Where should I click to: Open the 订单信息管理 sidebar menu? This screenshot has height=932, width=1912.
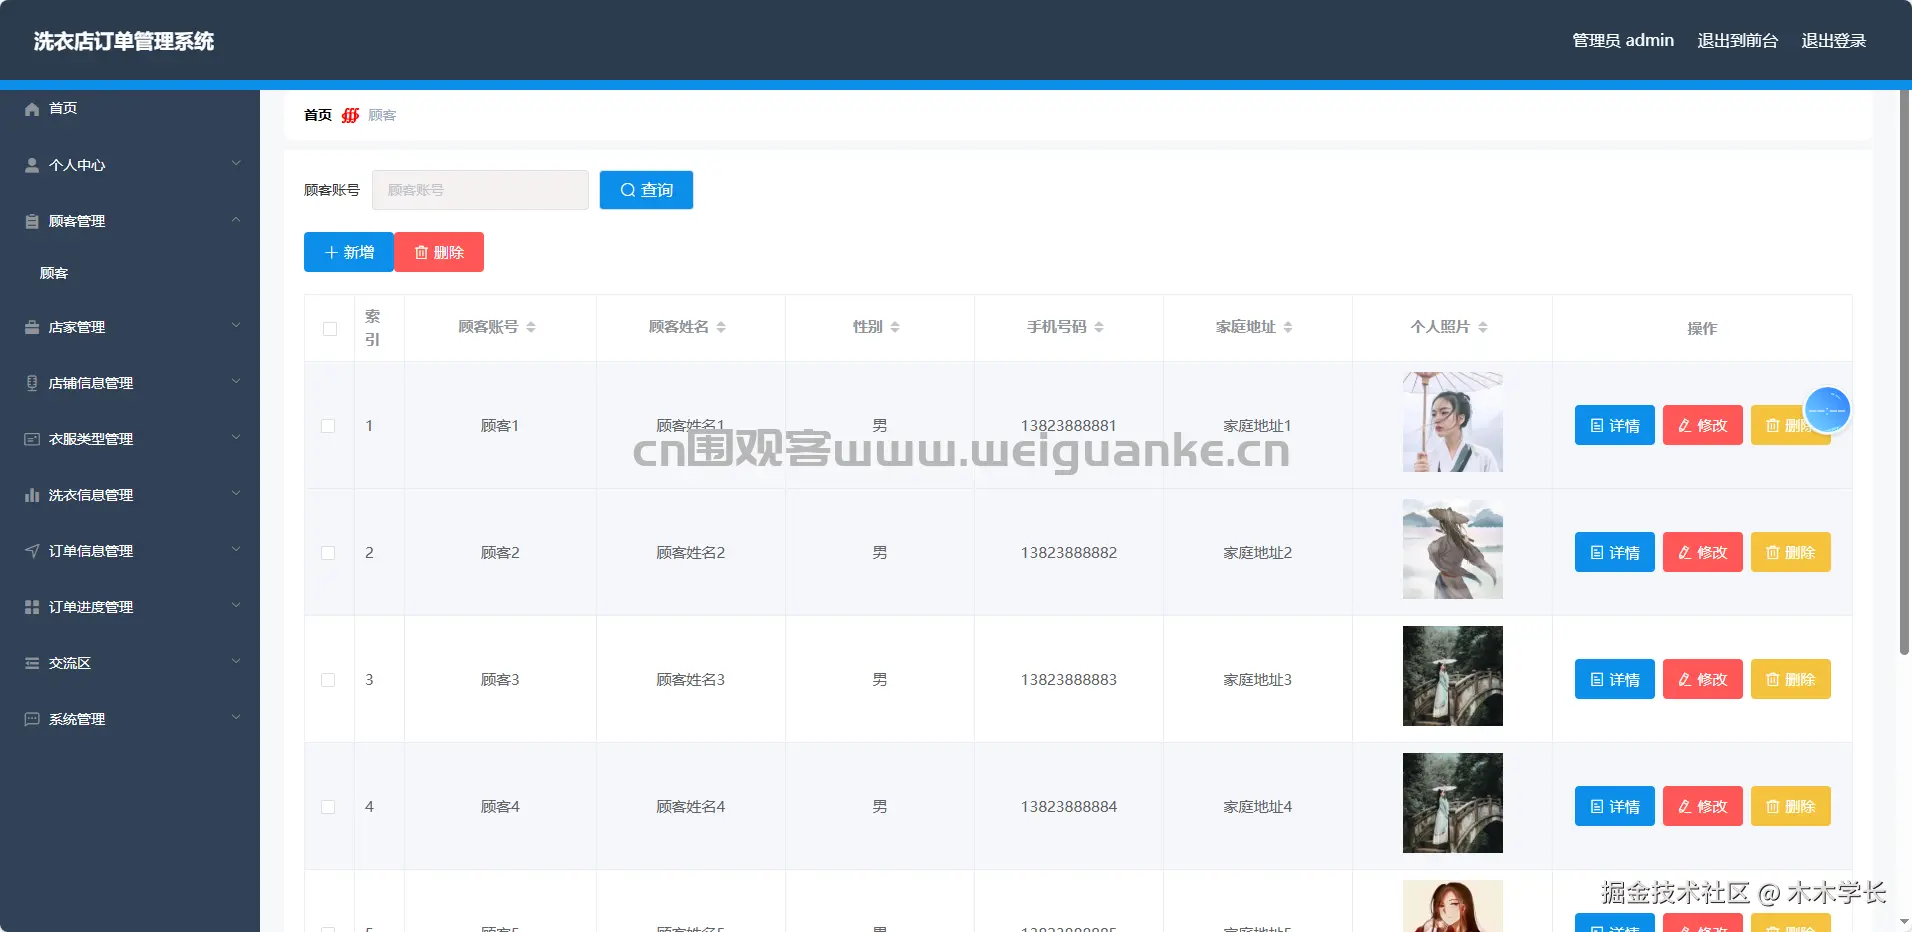click(x=130, y=551)
